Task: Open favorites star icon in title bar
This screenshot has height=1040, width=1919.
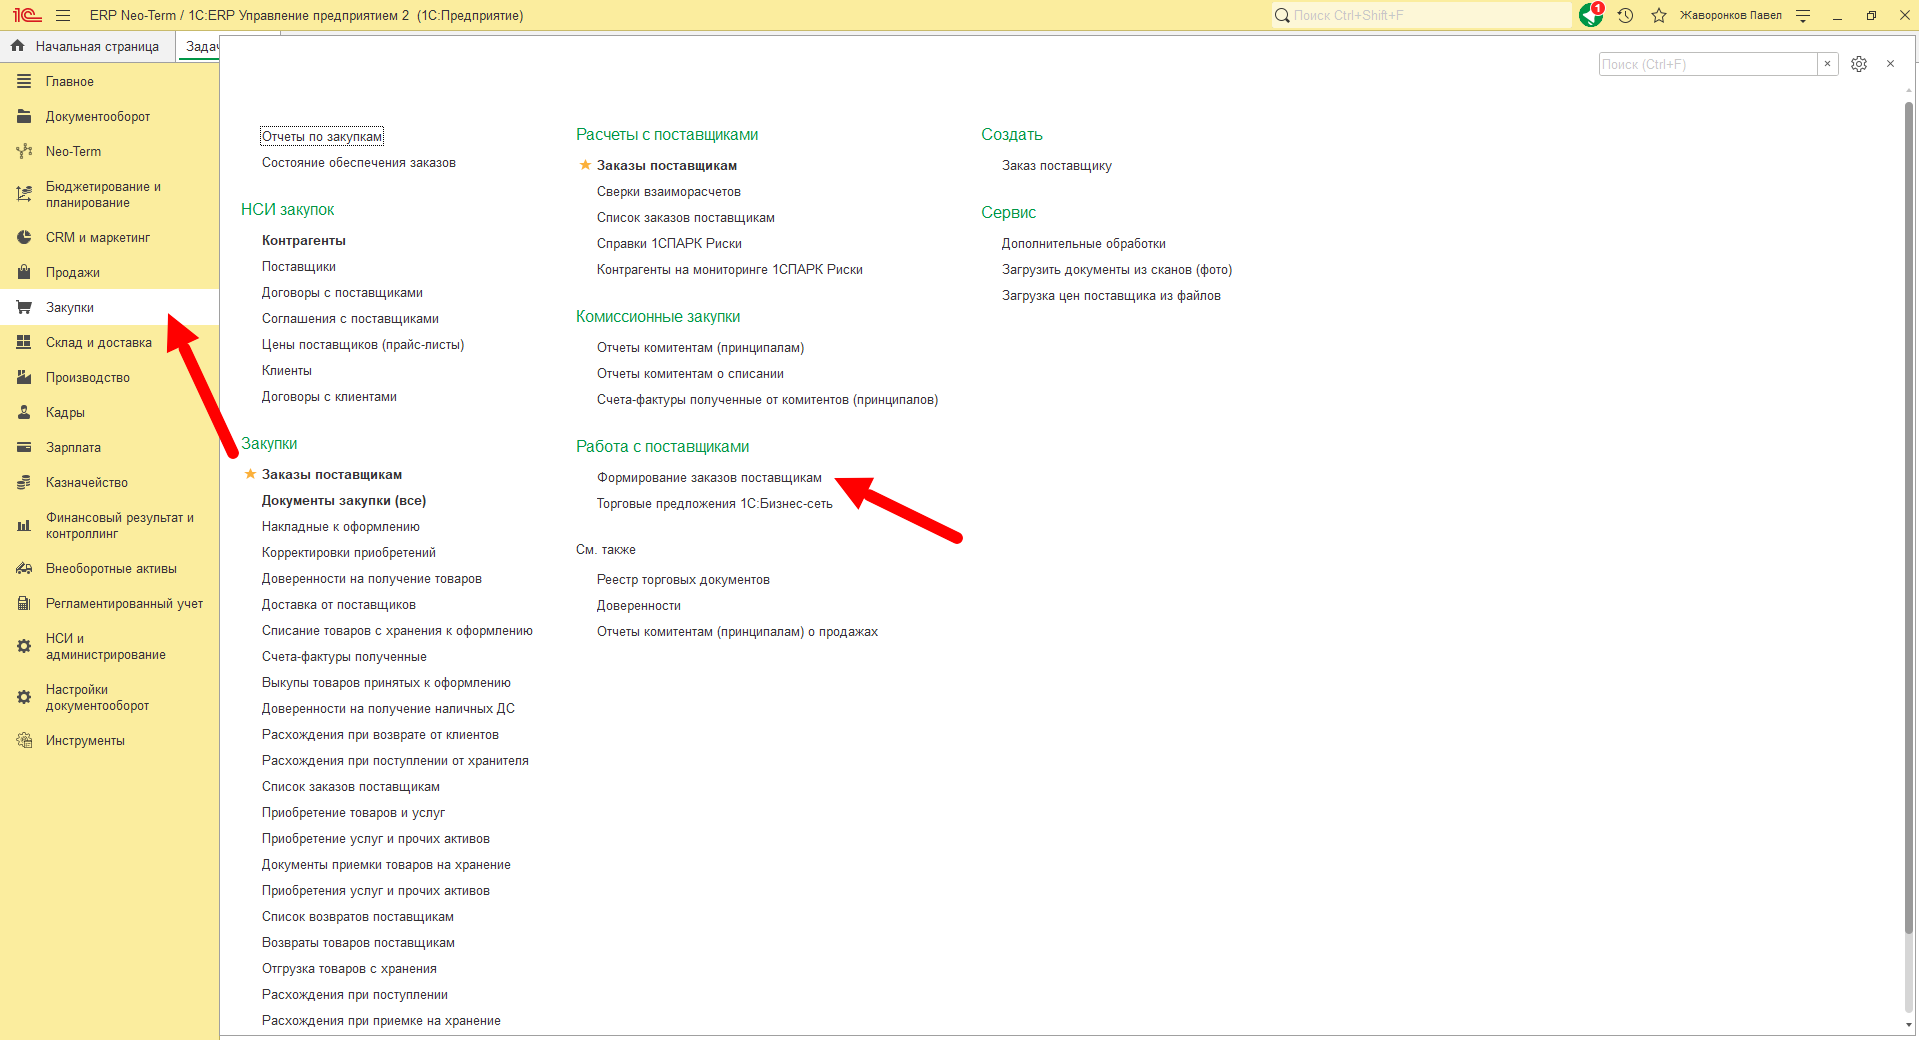Action: 1659,15
